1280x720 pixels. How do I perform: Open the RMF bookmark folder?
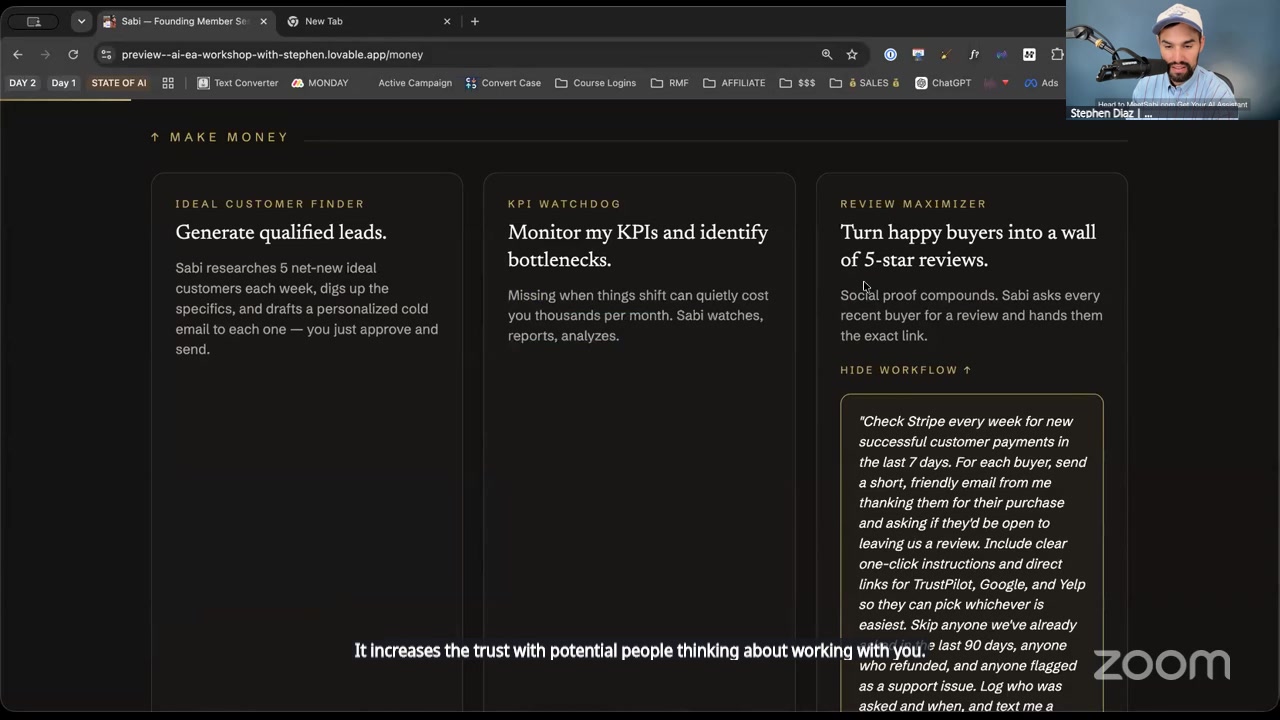tap(670, 83)
